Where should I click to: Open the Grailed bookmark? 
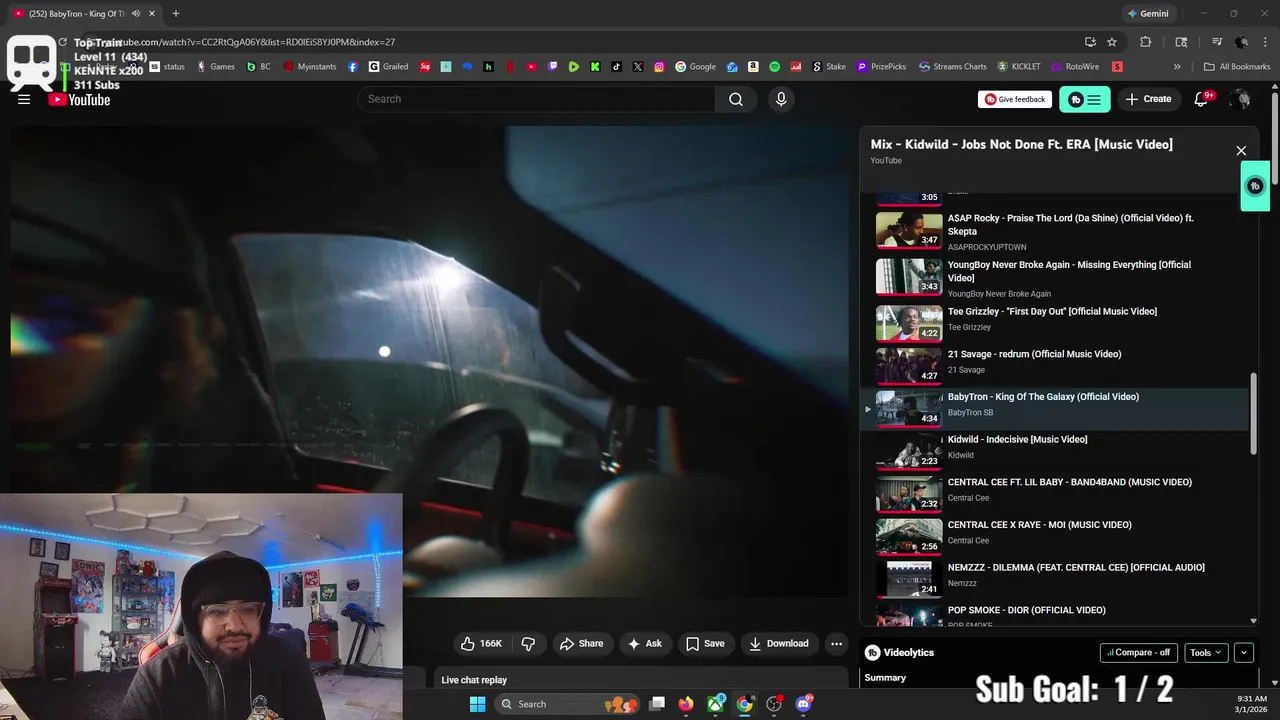[388, 67]
